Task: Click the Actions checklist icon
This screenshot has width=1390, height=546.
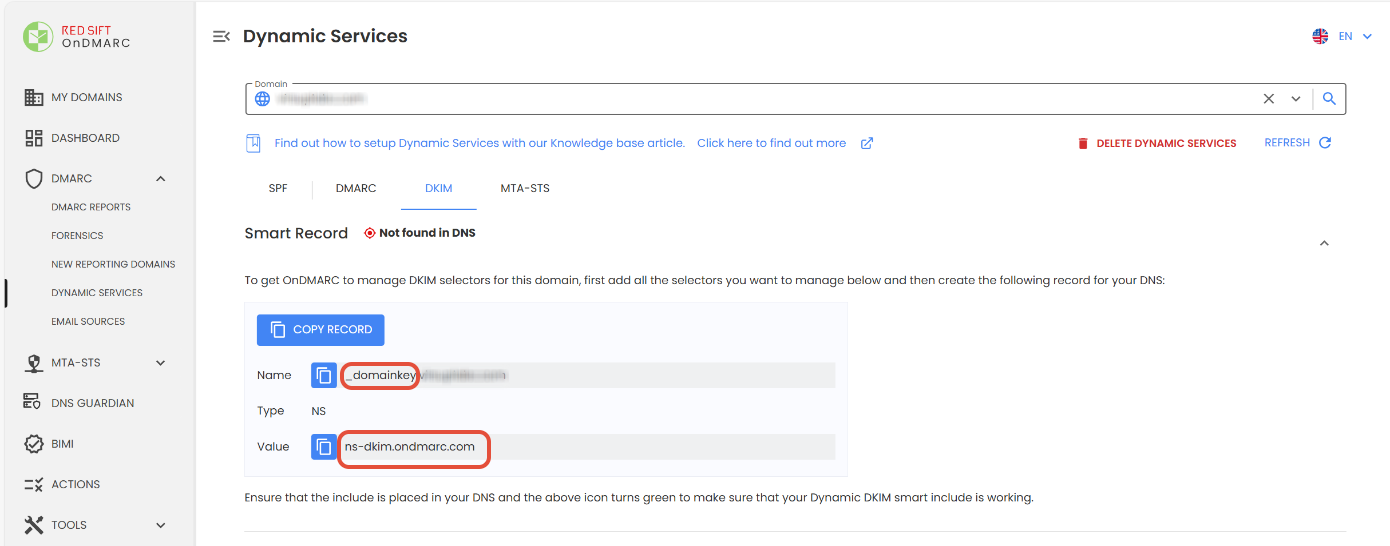Action: [34, 484]
